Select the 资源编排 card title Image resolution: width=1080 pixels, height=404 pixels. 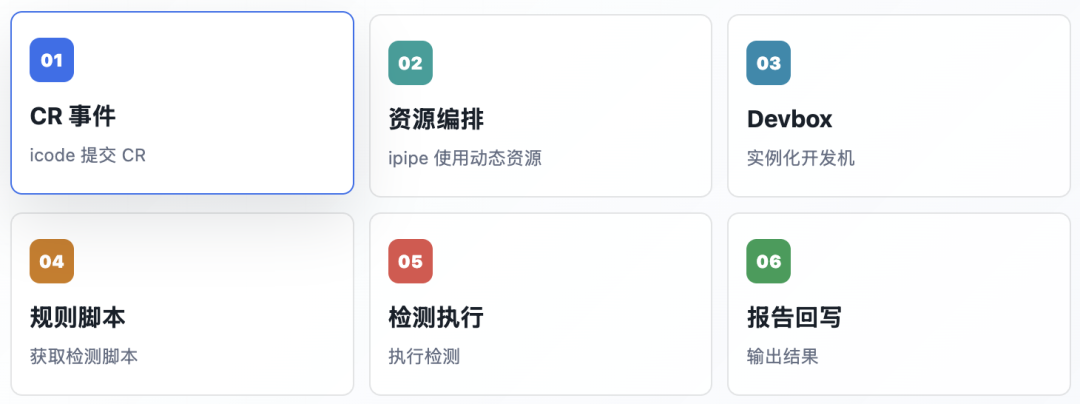tap(436, 120)
